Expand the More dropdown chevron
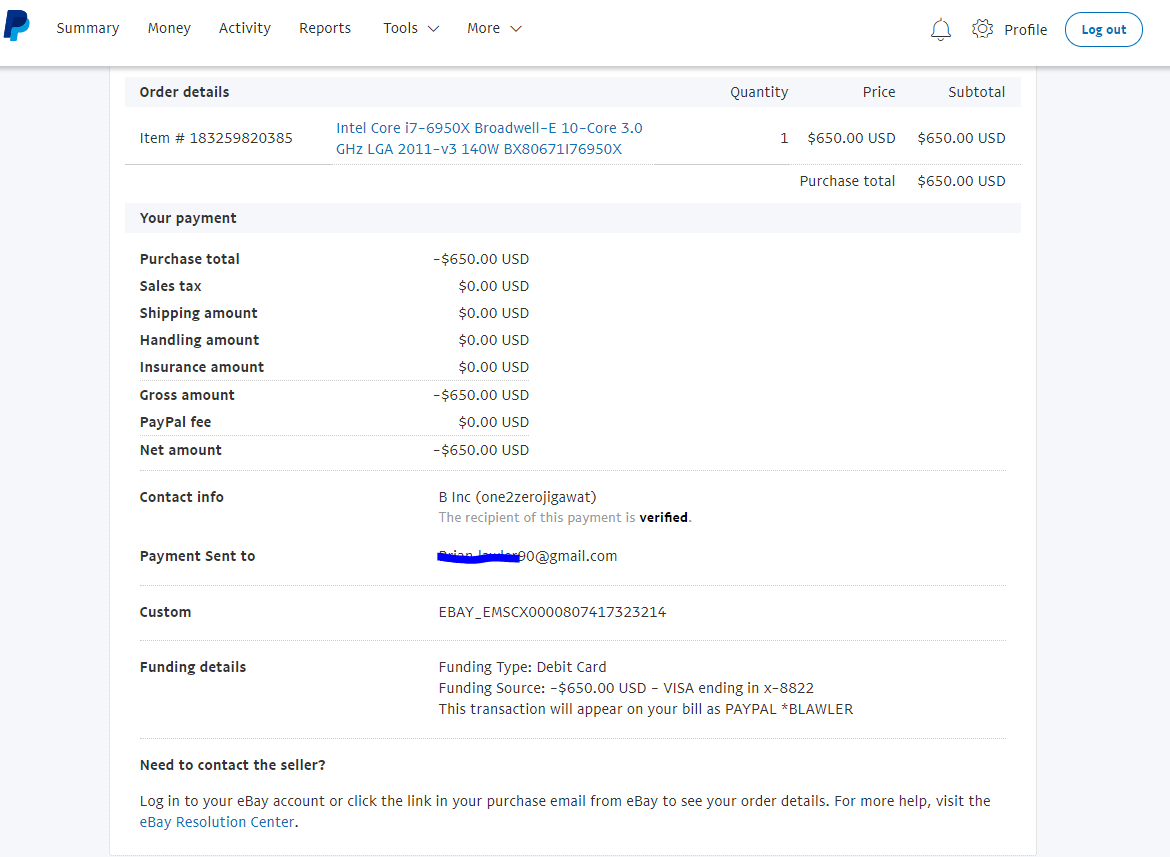Image resolution: width=1170 pixels, height=857 pixels. (516, 28)
